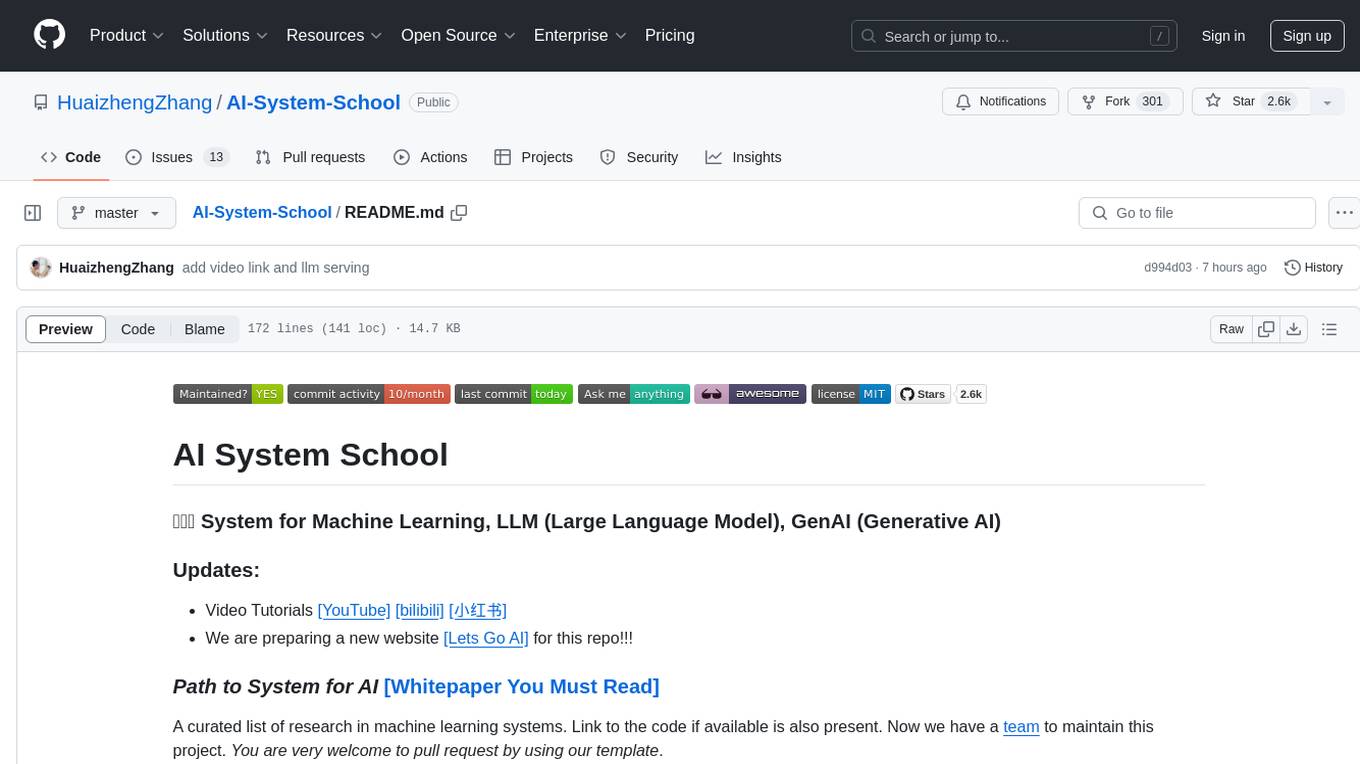This screenshot has width=1360, height=764.
Task: Open the master branch selector
Action: (116, 213)
